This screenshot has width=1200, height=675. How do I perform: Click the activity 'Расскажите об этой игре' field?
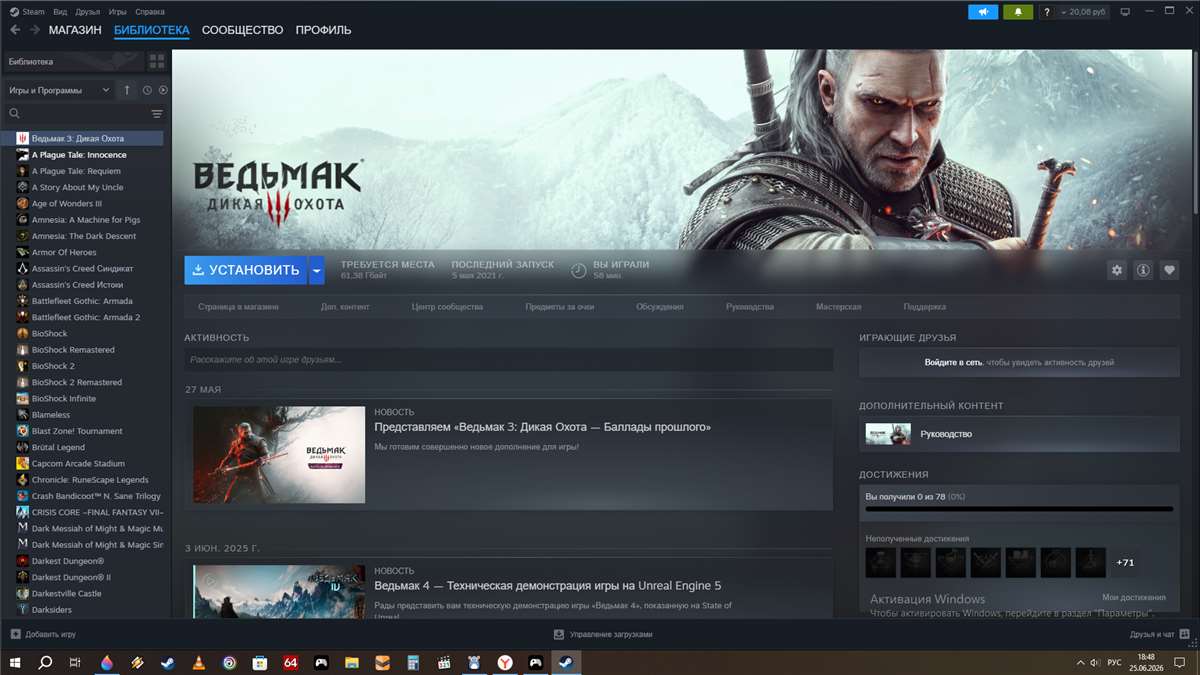pyautogui.click(x=508, y=359)
